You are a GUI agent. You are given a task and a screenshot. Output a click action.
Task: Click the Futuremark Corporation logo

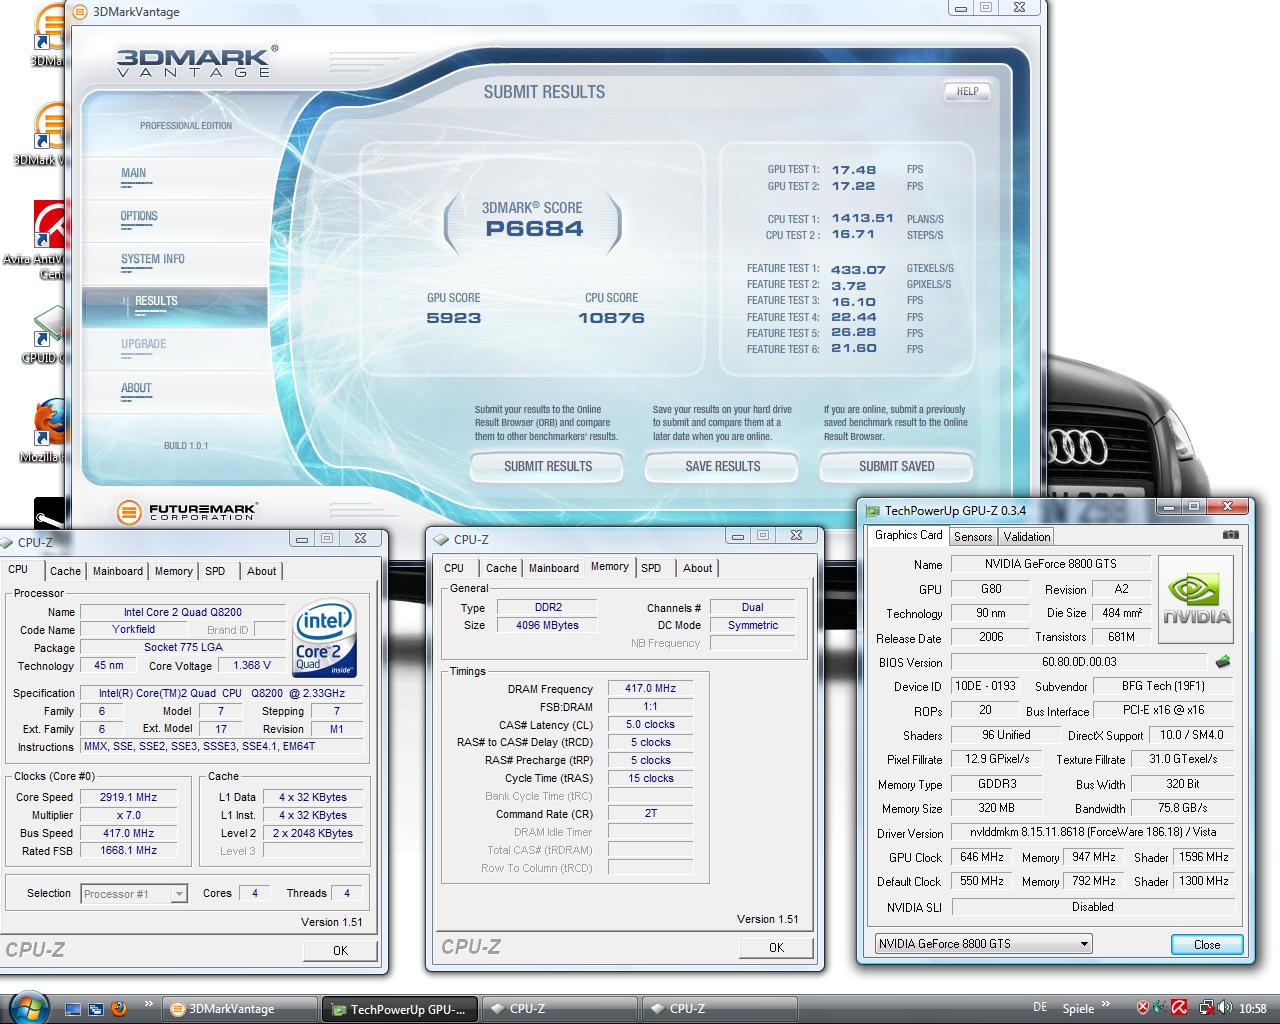tap(186, 512)
